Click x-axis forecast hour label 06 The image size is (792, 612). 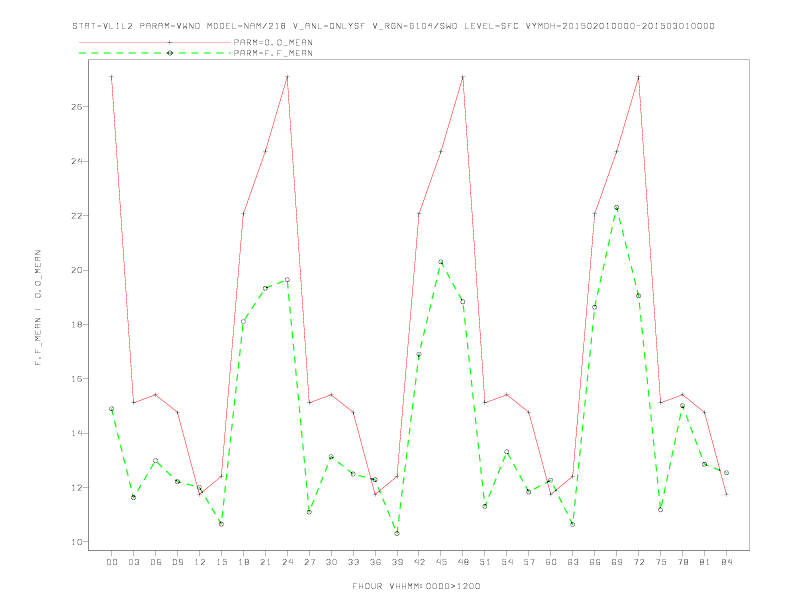(x=156, y=562)
